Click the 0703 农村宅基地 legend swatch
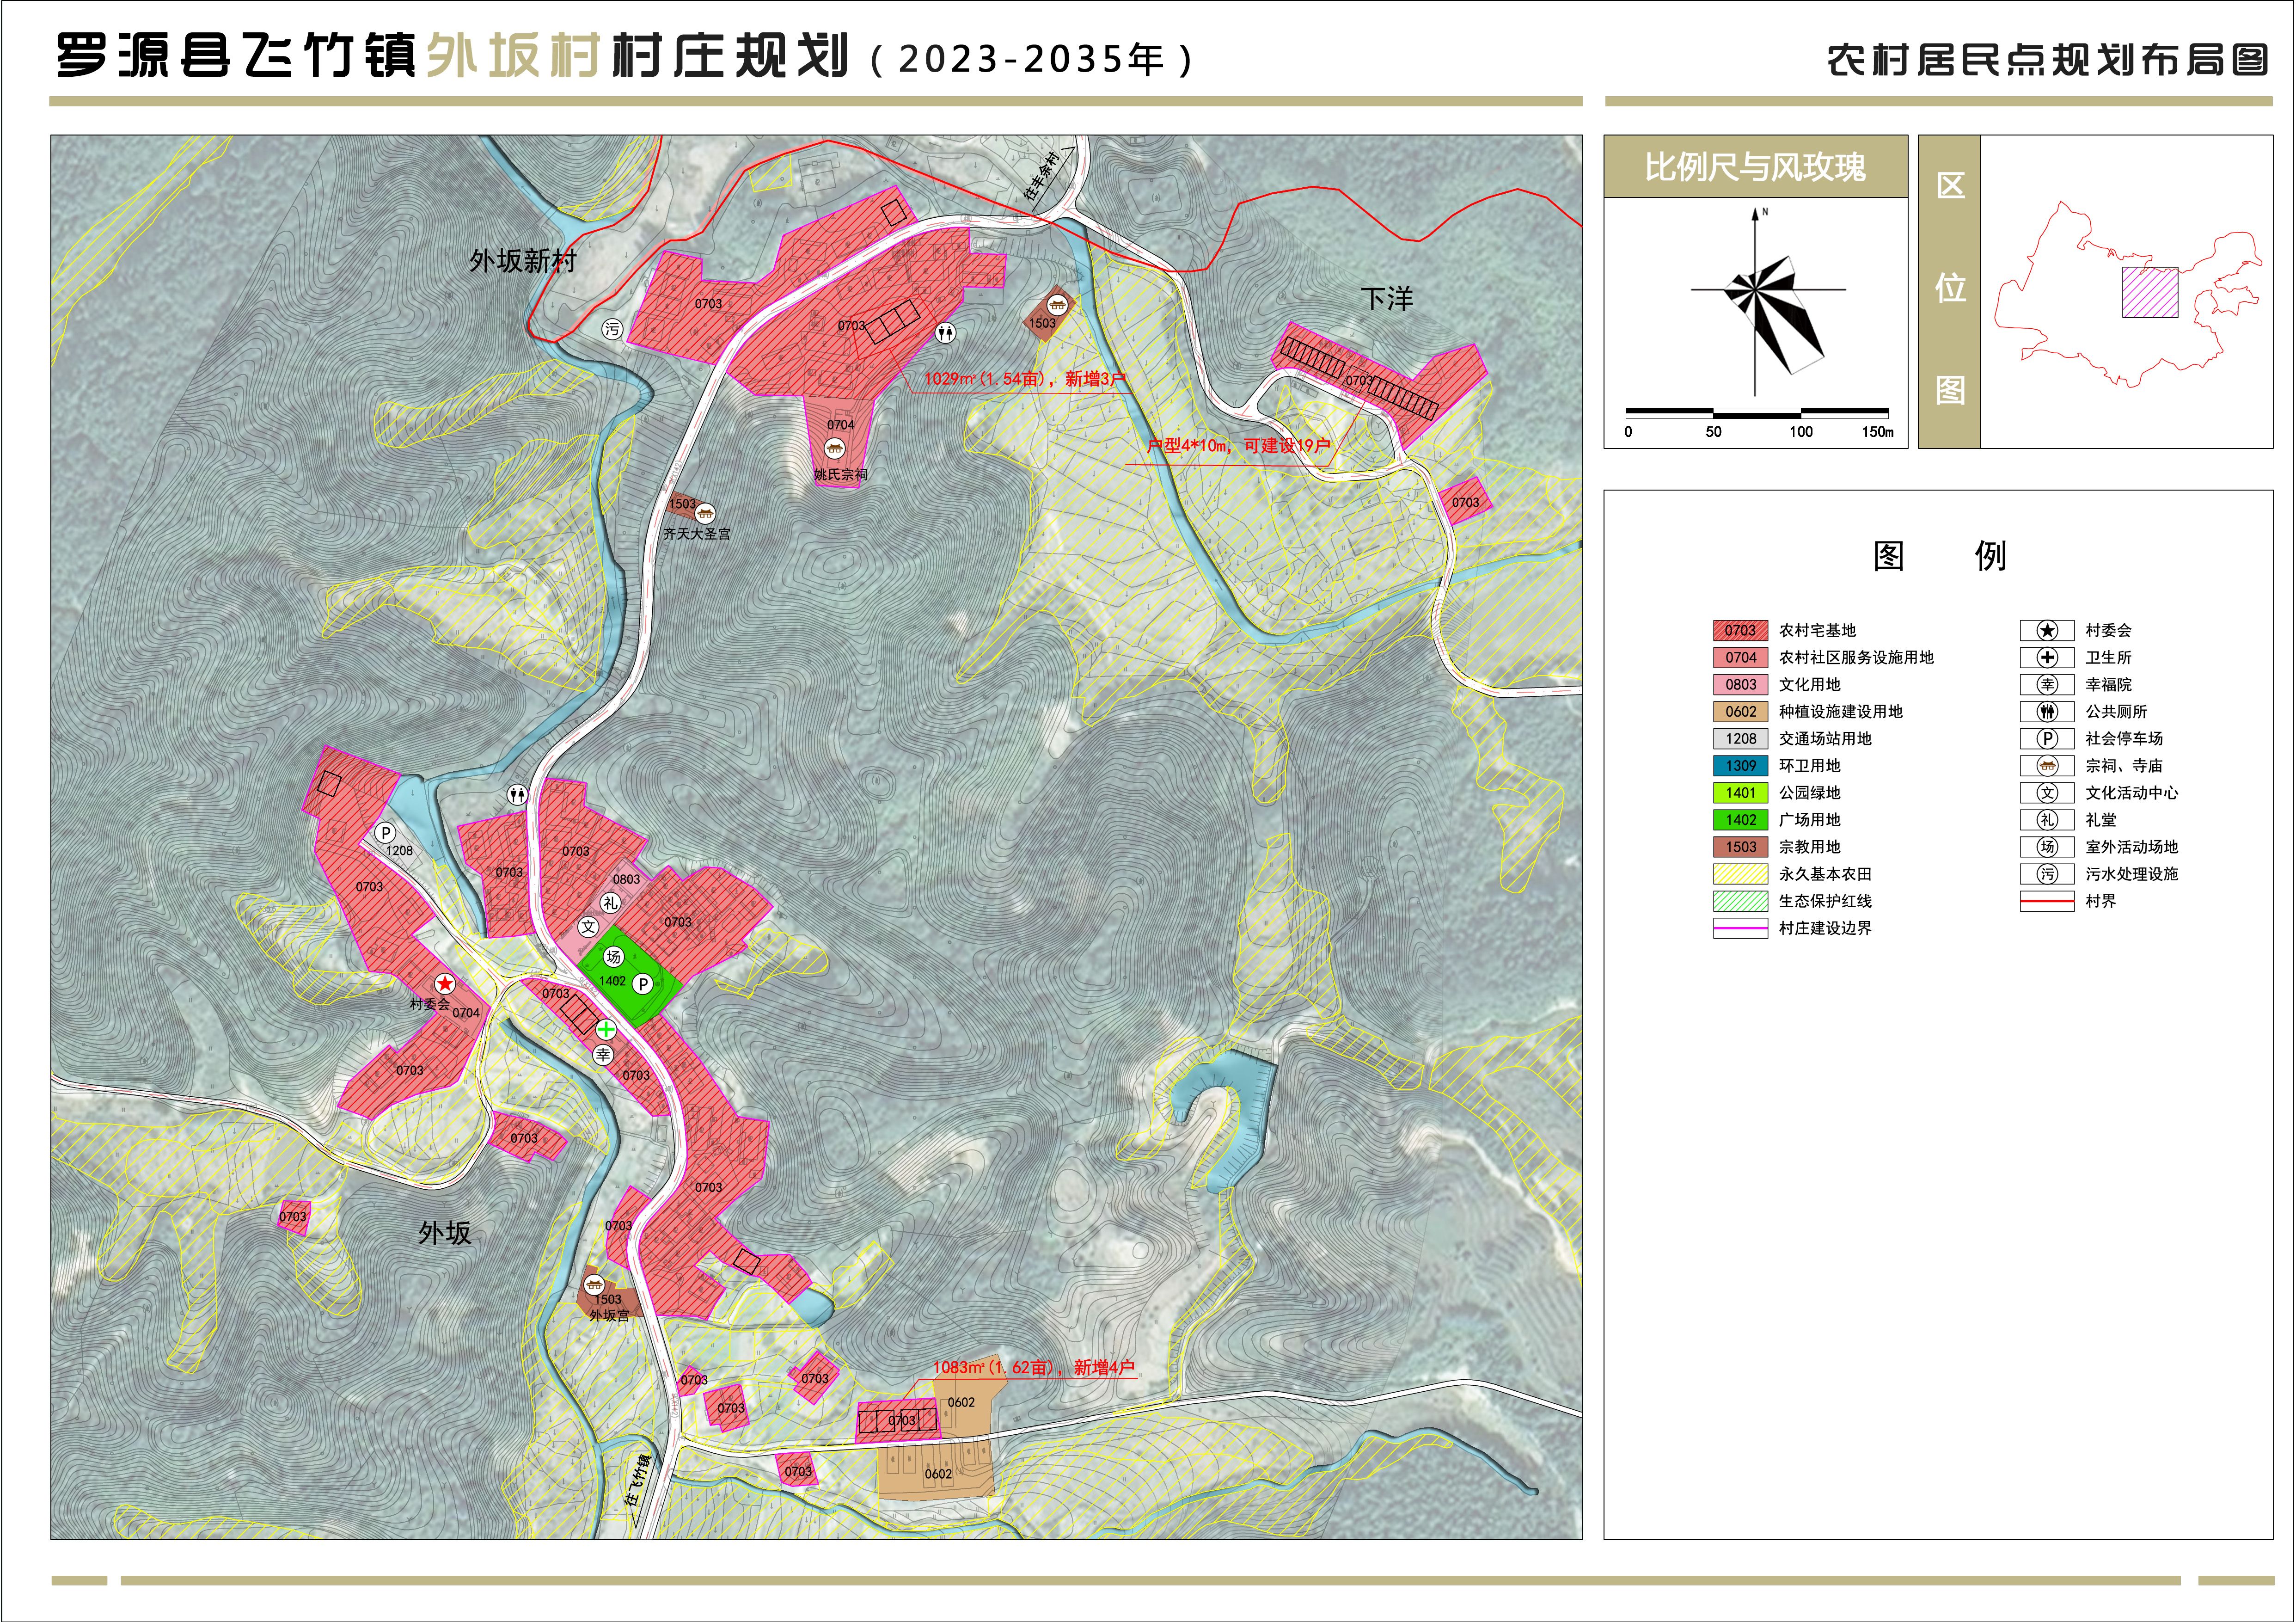Image resolution: width=2296 pixels, height=1622 pixels. [x=1740, y=631]
